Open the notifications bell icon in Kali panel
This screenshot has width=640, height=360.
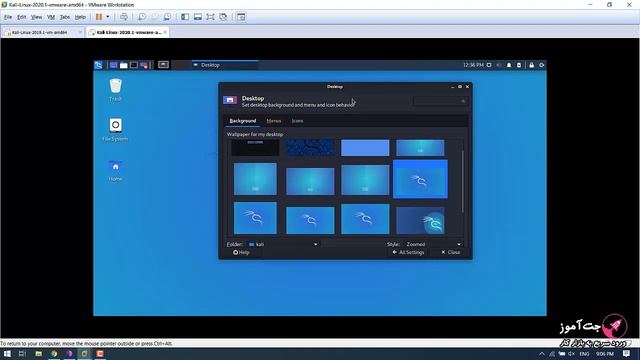[x=509, y=65]
